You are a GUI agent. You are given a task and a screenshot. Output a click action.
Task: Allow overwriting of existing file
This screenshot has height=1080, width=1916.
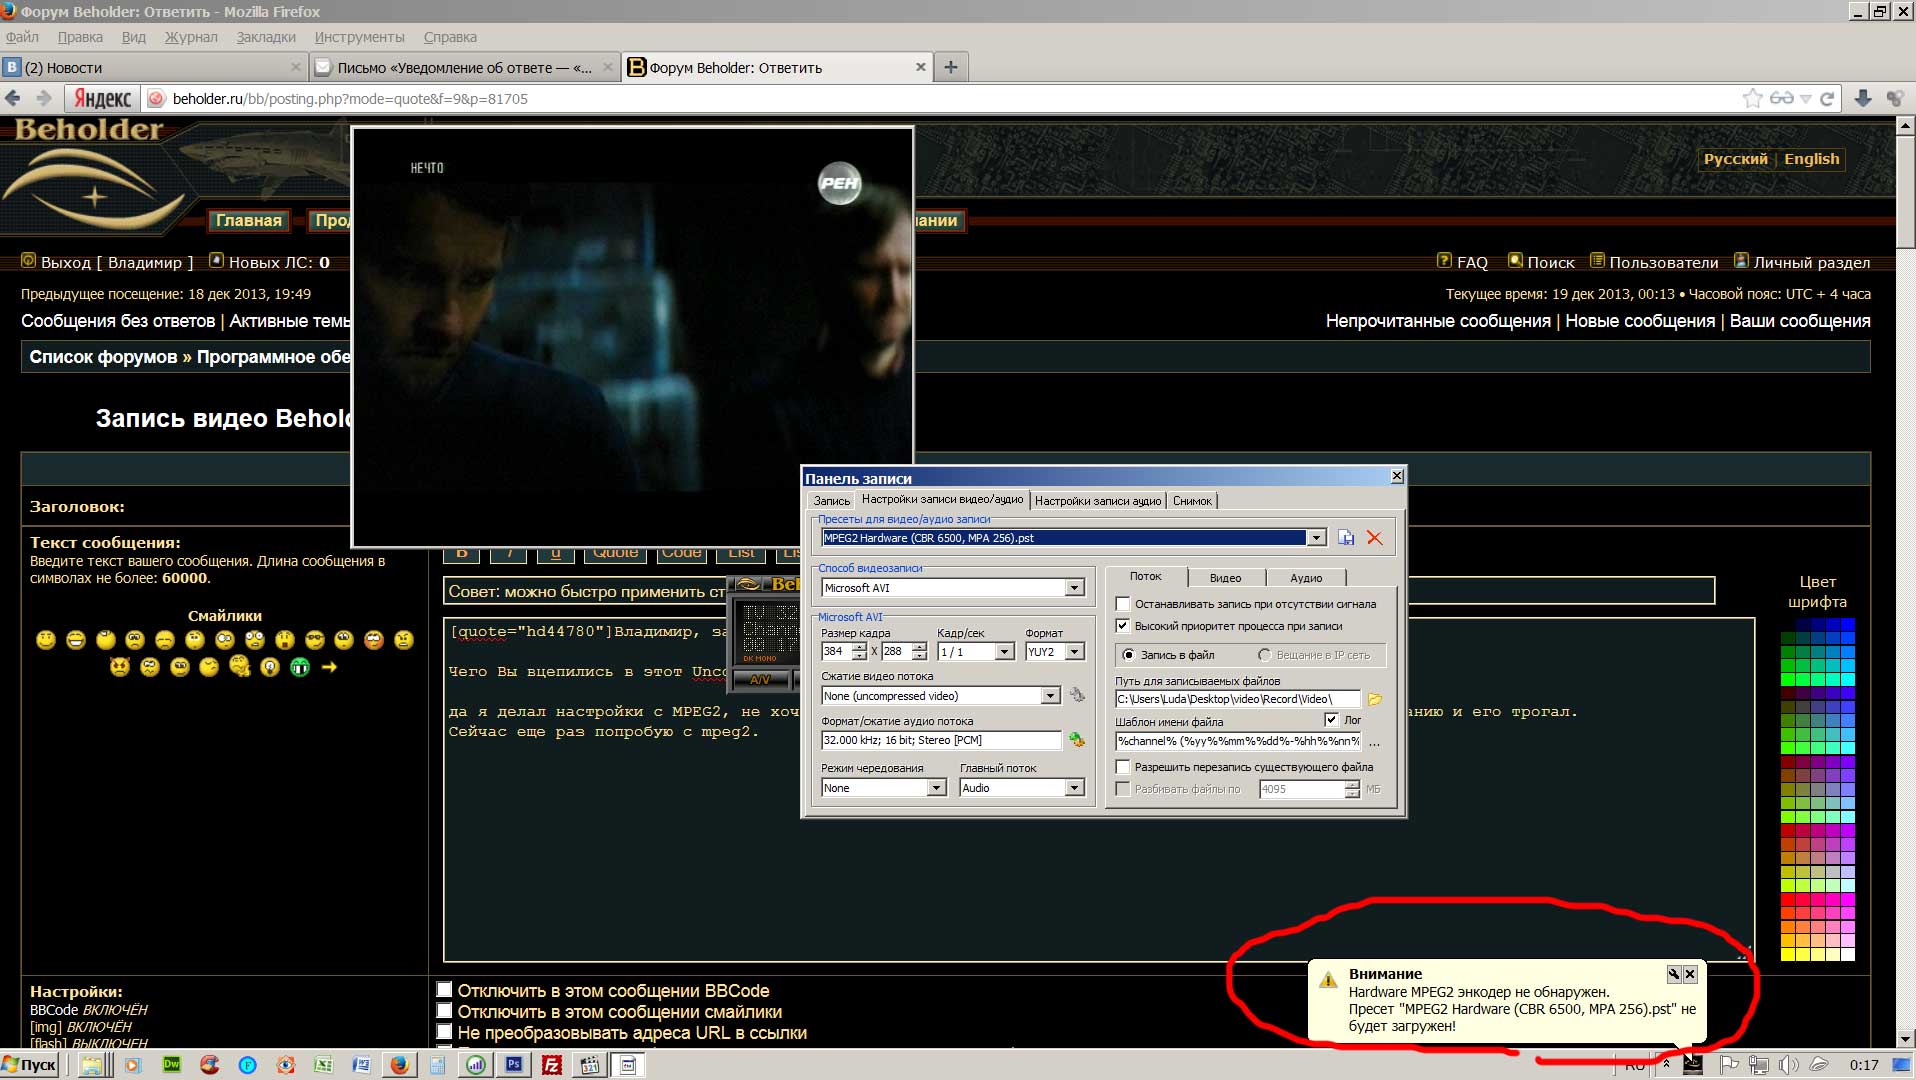pos(1123,767)
